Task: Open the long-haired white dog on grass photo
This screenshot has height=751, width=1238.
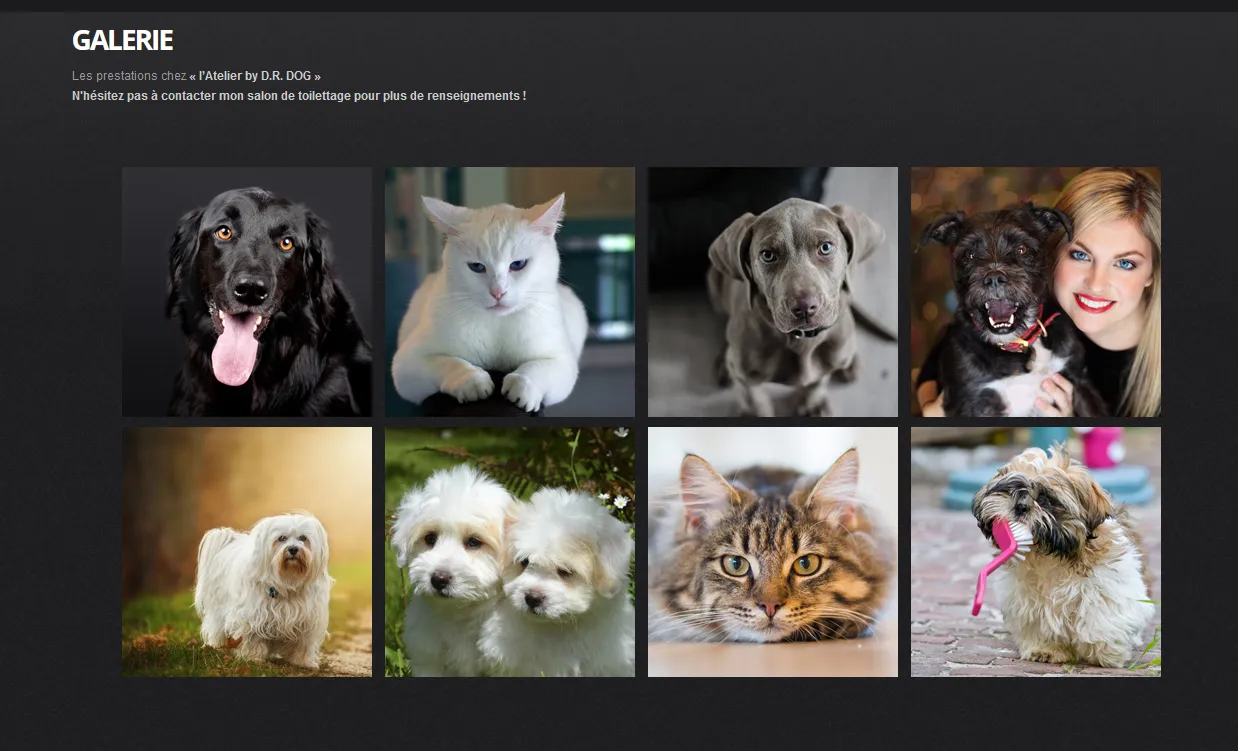Action: 247,552
